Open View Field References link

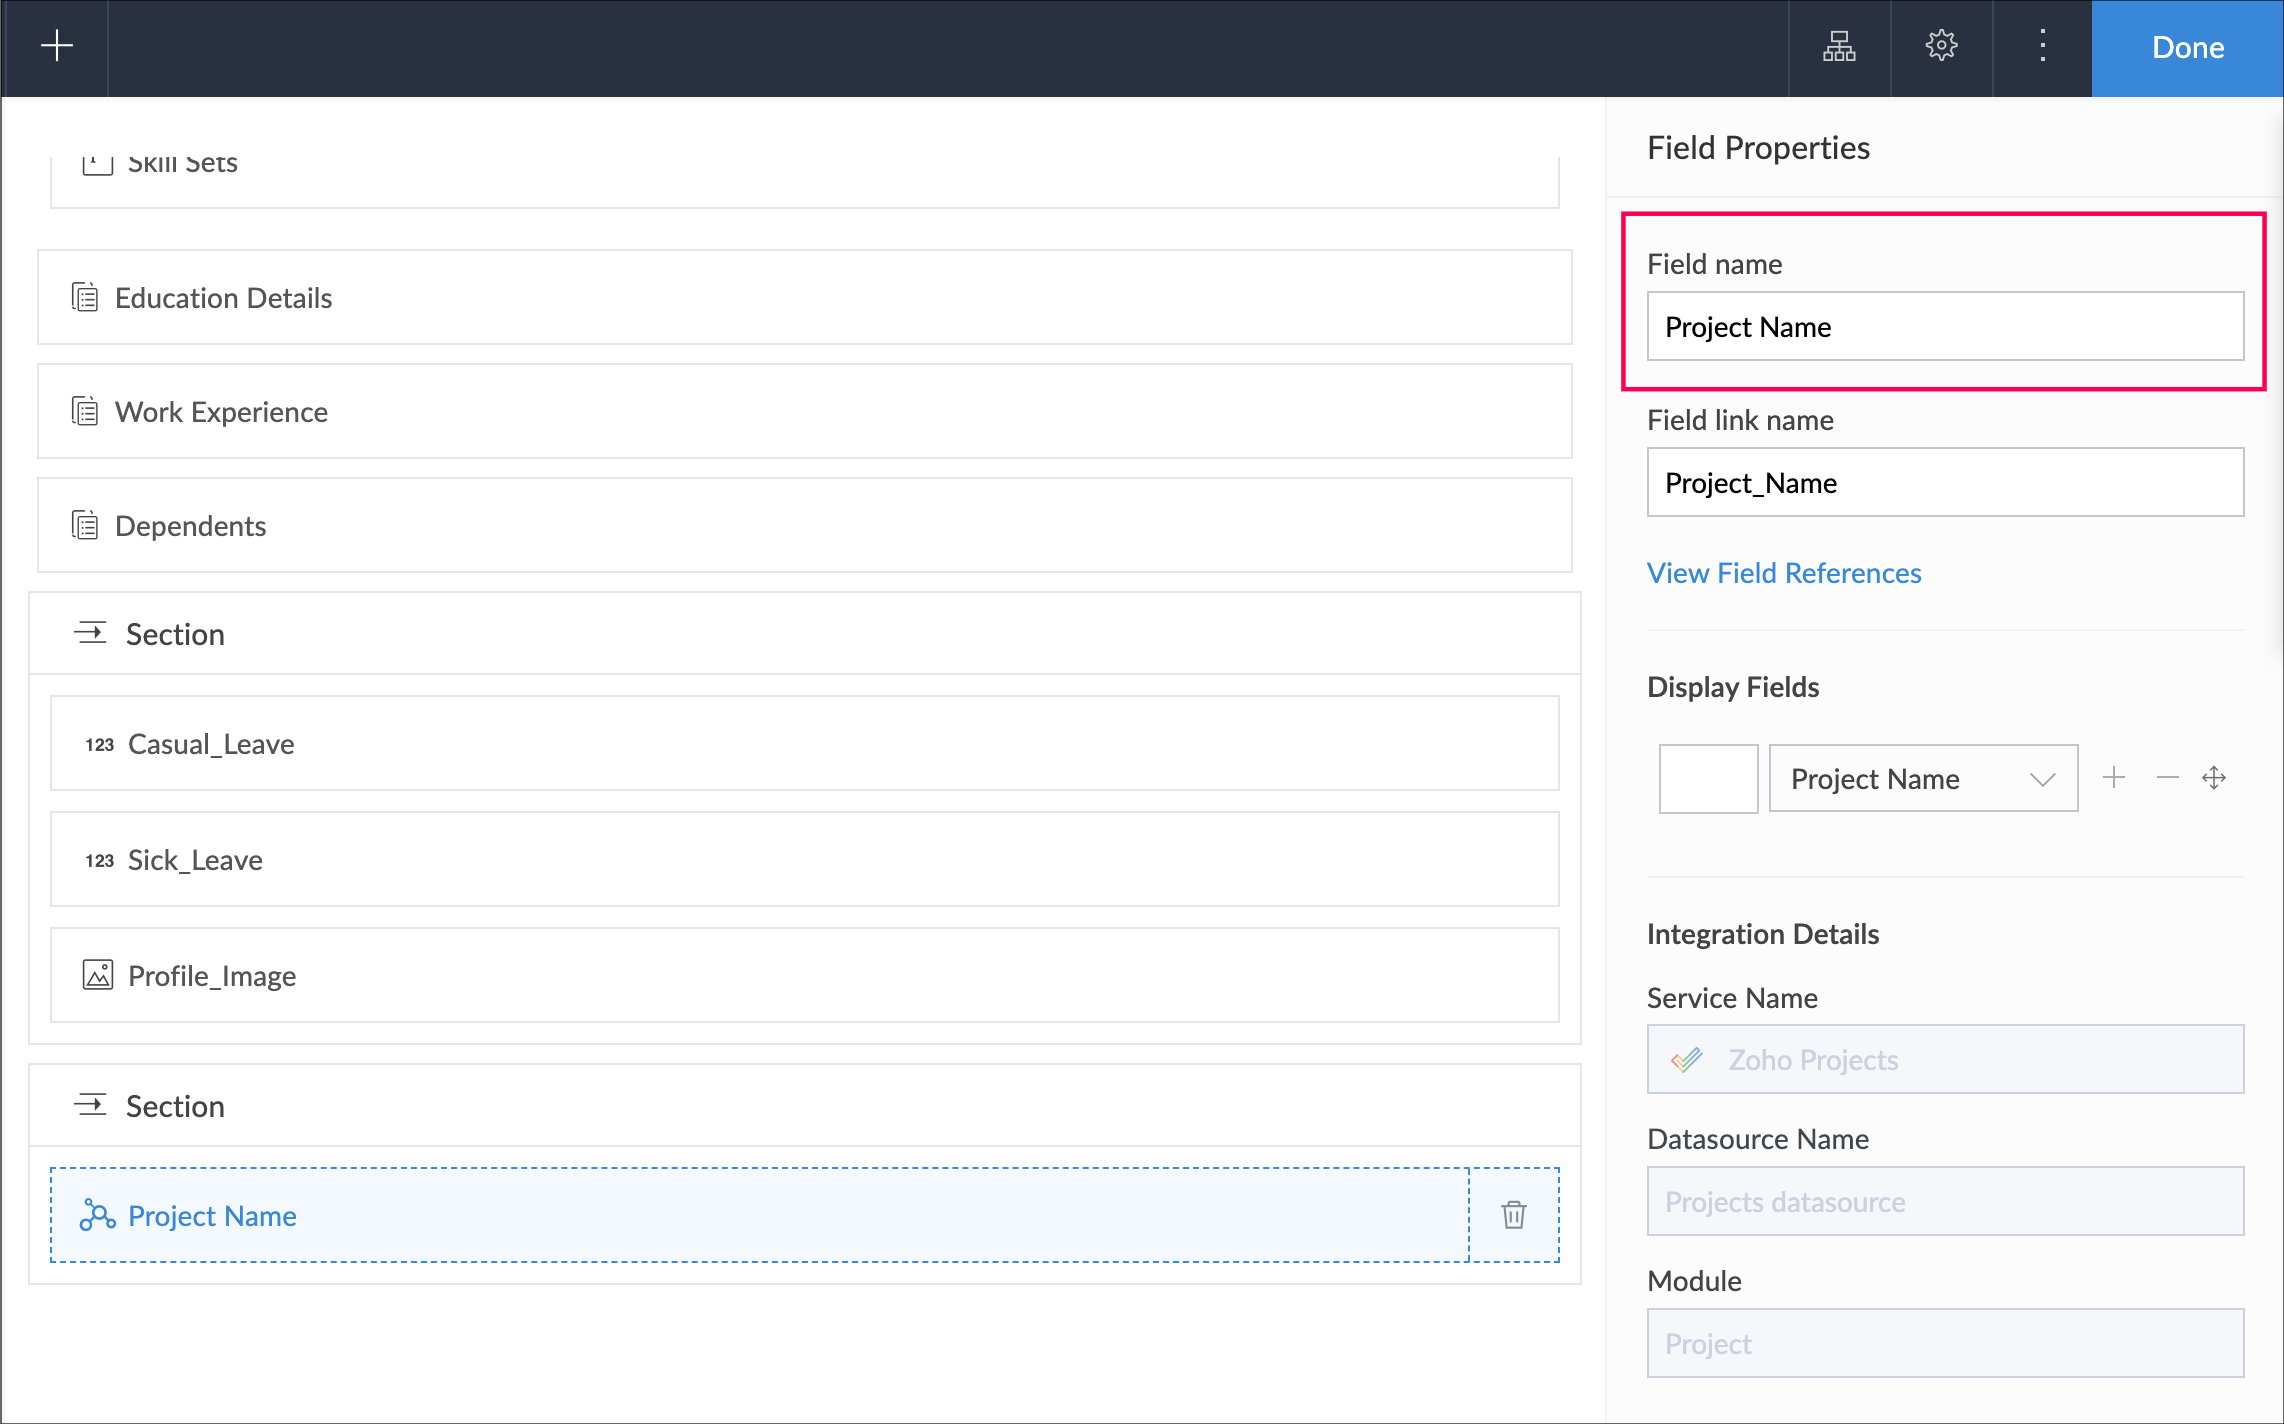[1783, 573]
